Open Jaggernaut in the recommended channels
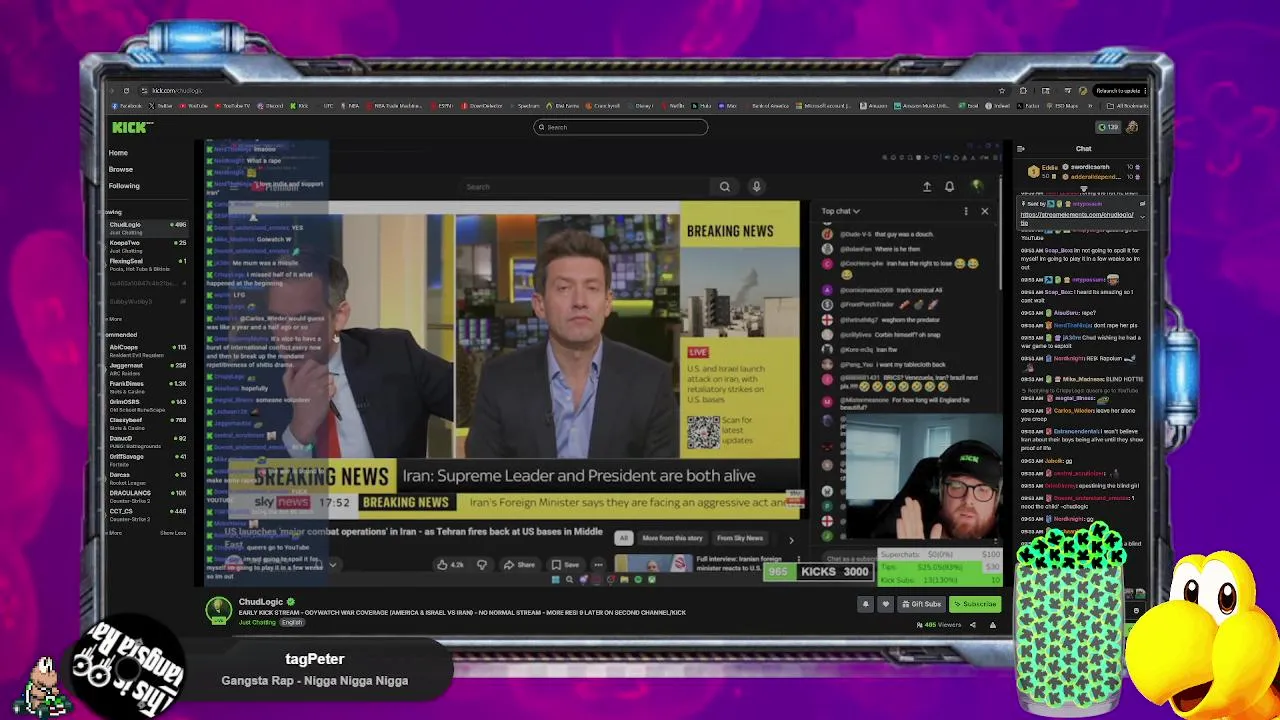The image size is (1280, 720). pos(147,368)
